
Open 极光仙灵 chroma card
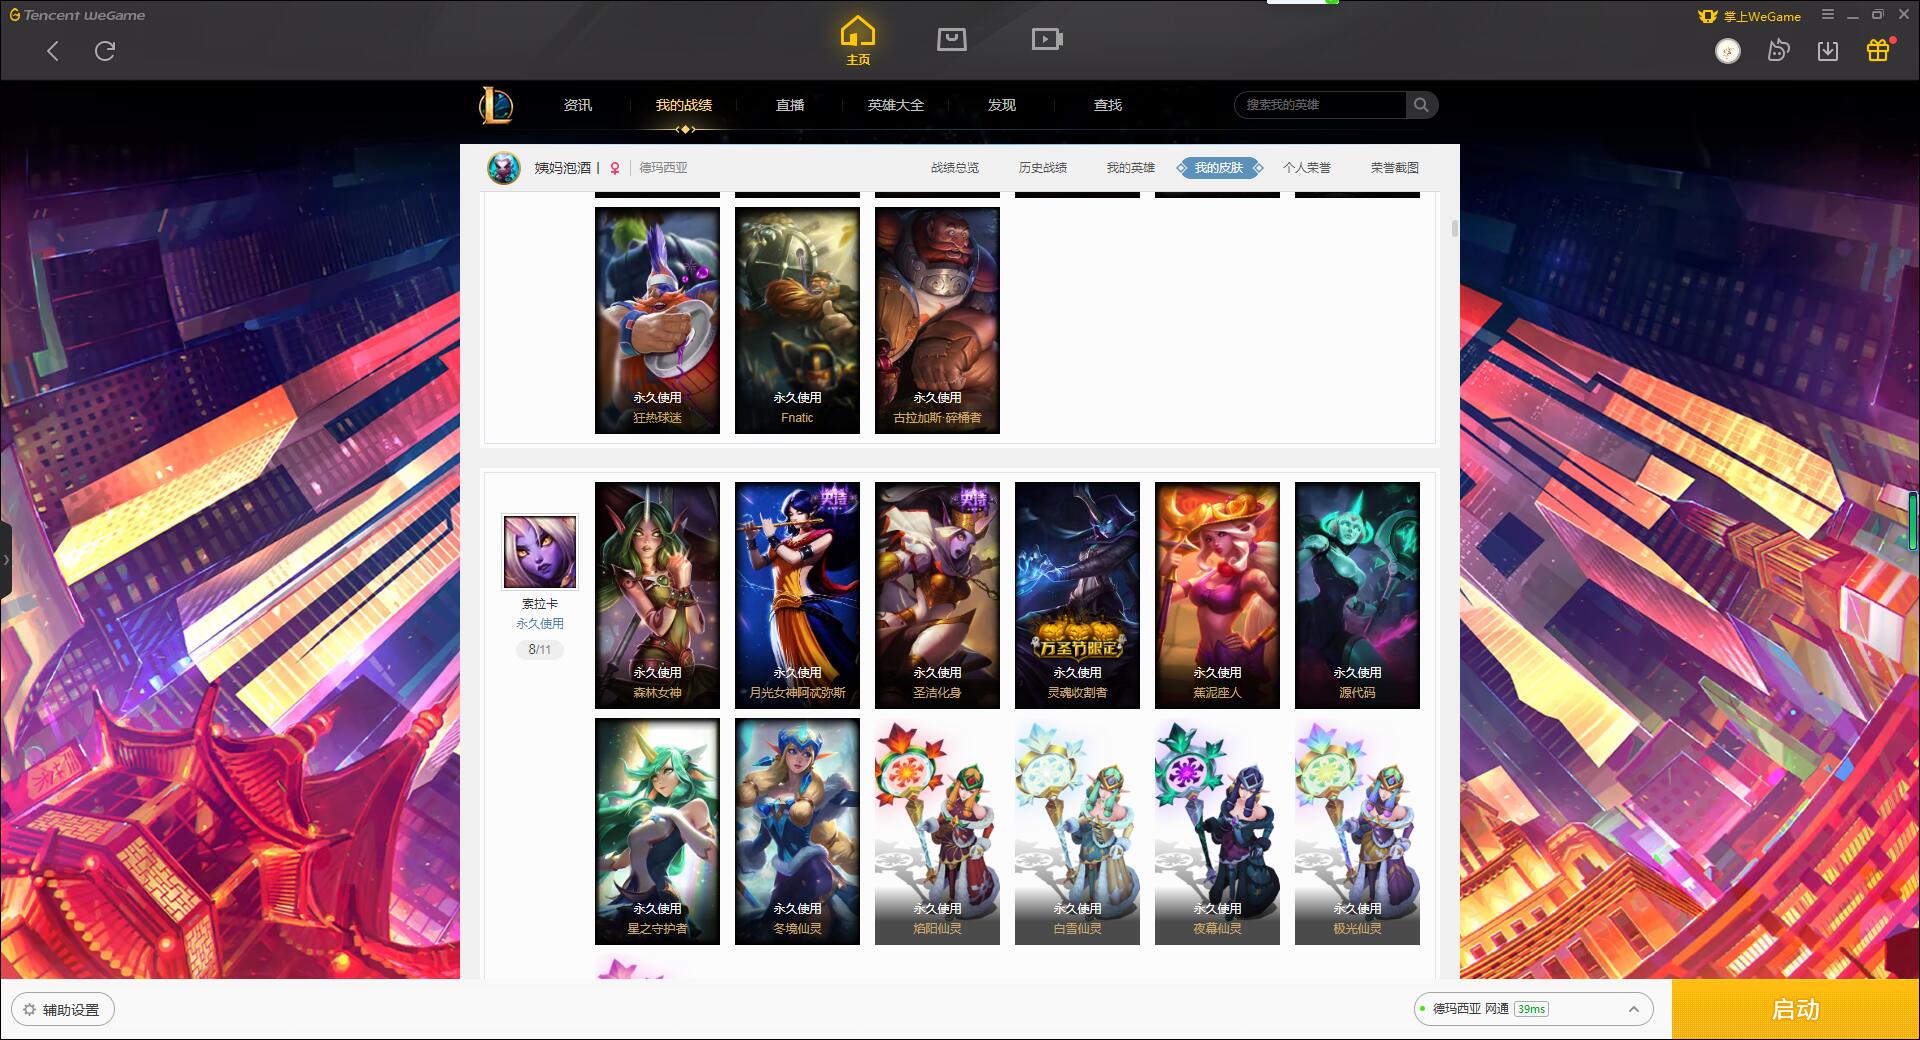(x=1357, y=831)
